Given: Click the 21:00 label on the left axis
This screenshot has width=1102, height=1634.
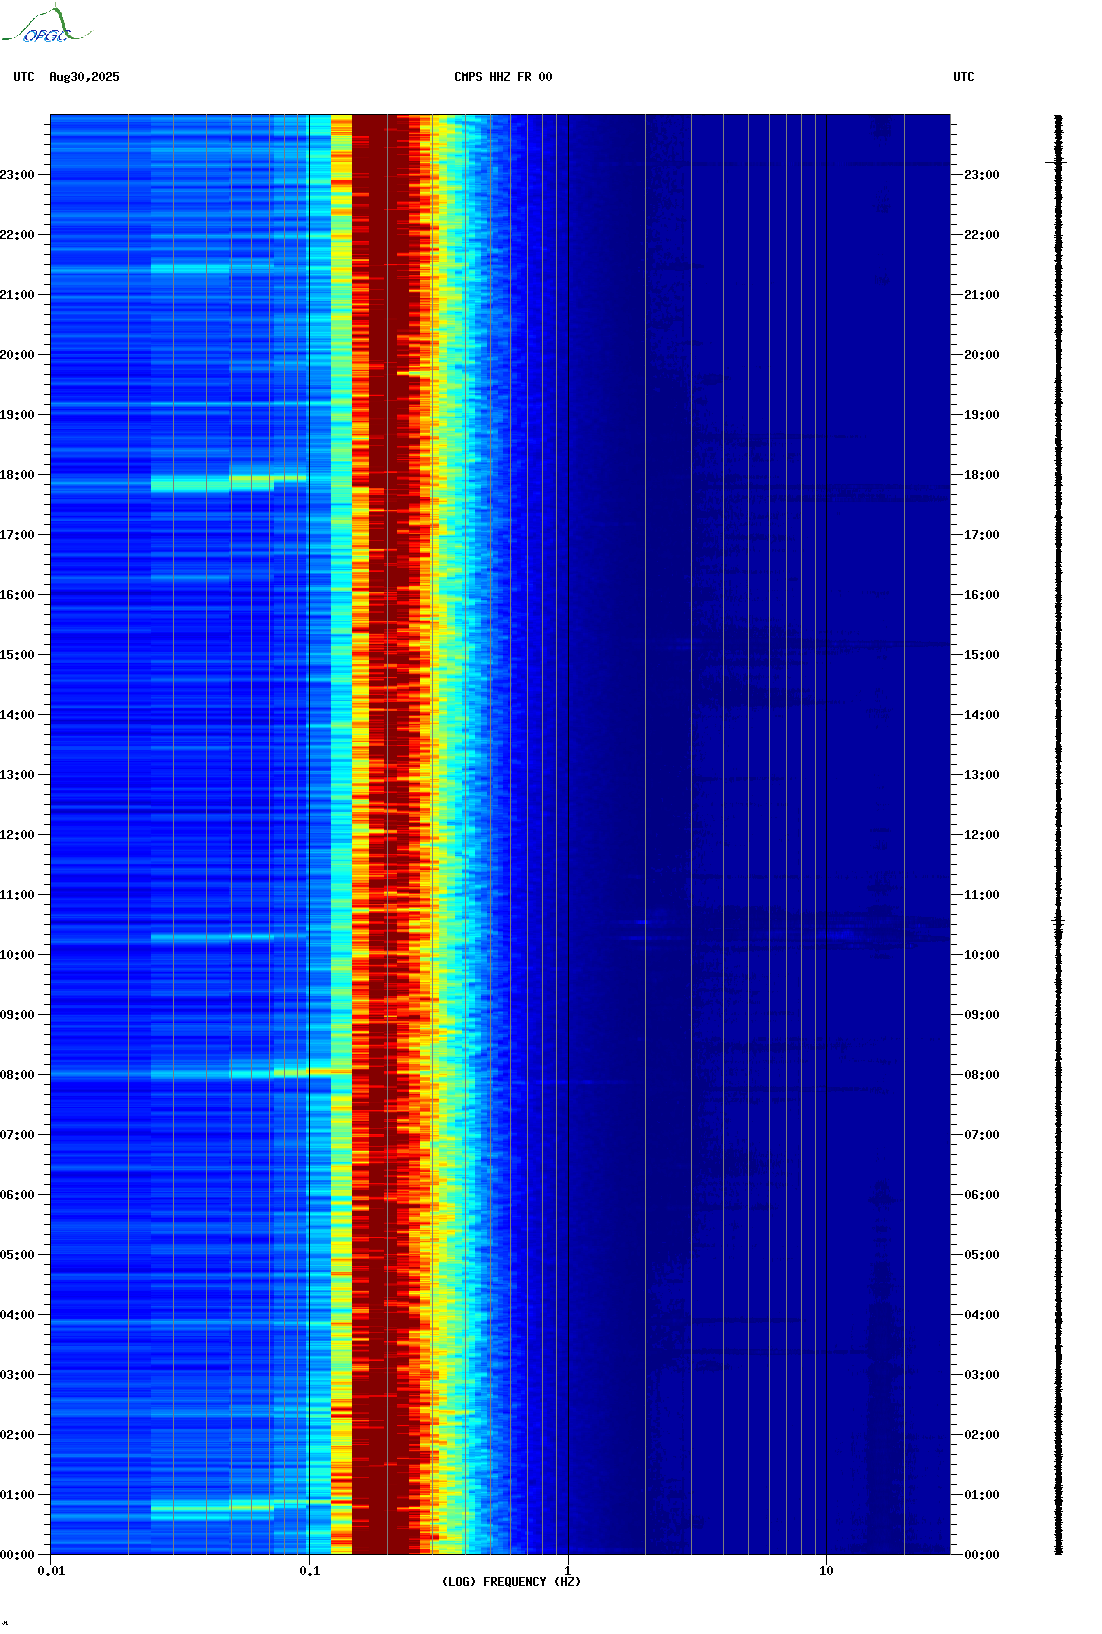Looking at the screenshot, I should tap(17, 295).
